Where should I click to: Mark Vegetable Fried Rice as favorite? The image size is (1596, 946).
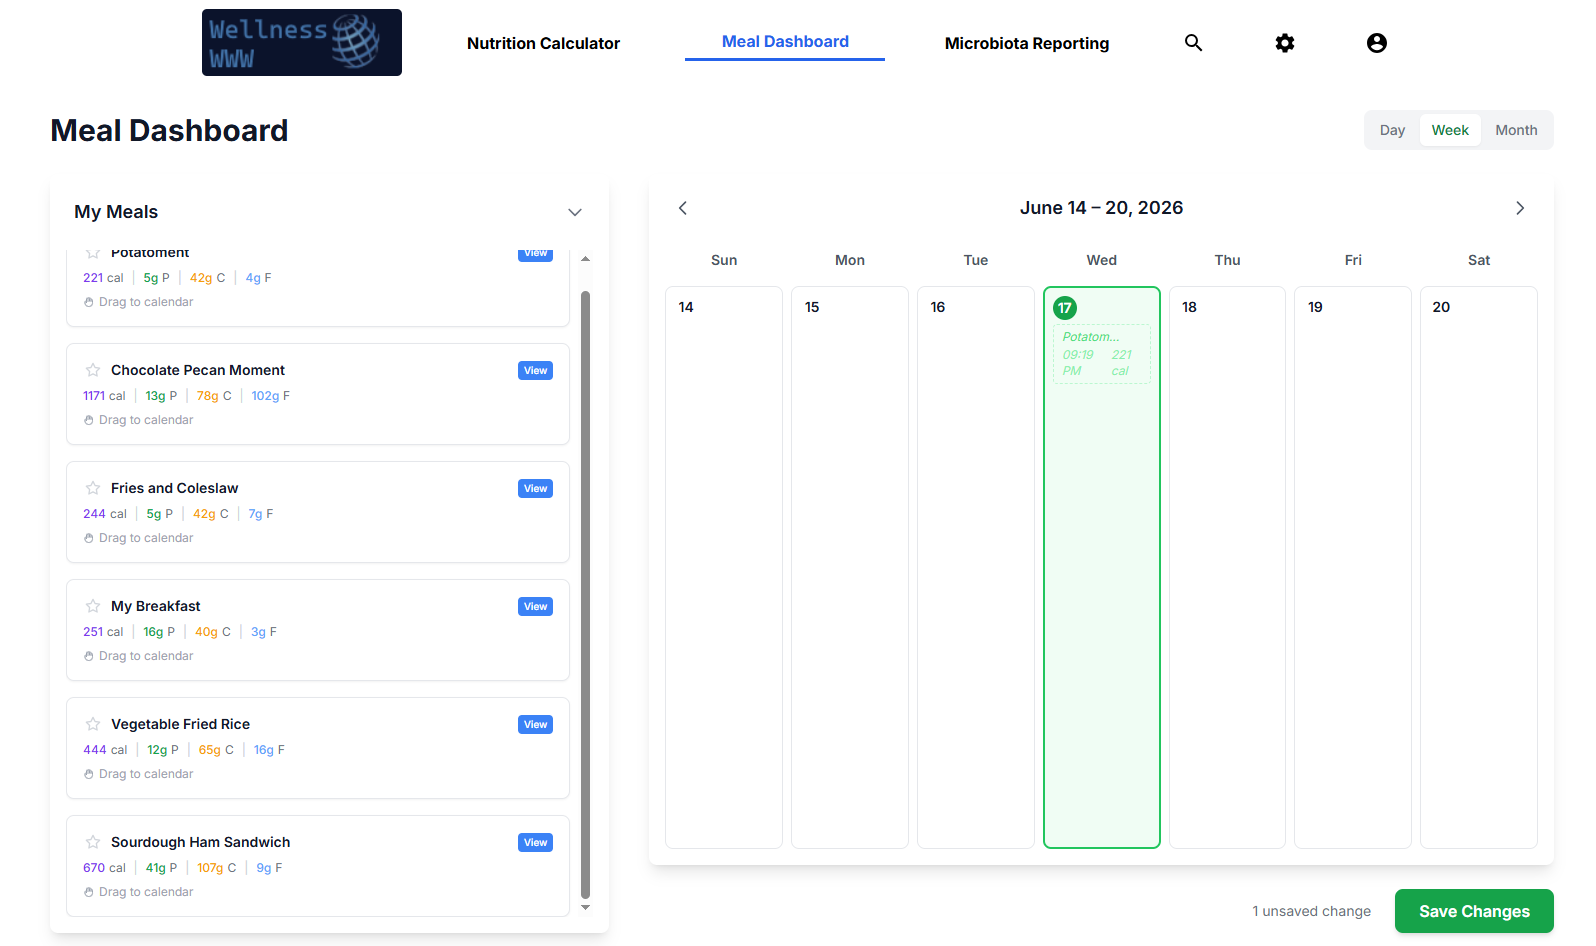[93, 724]
